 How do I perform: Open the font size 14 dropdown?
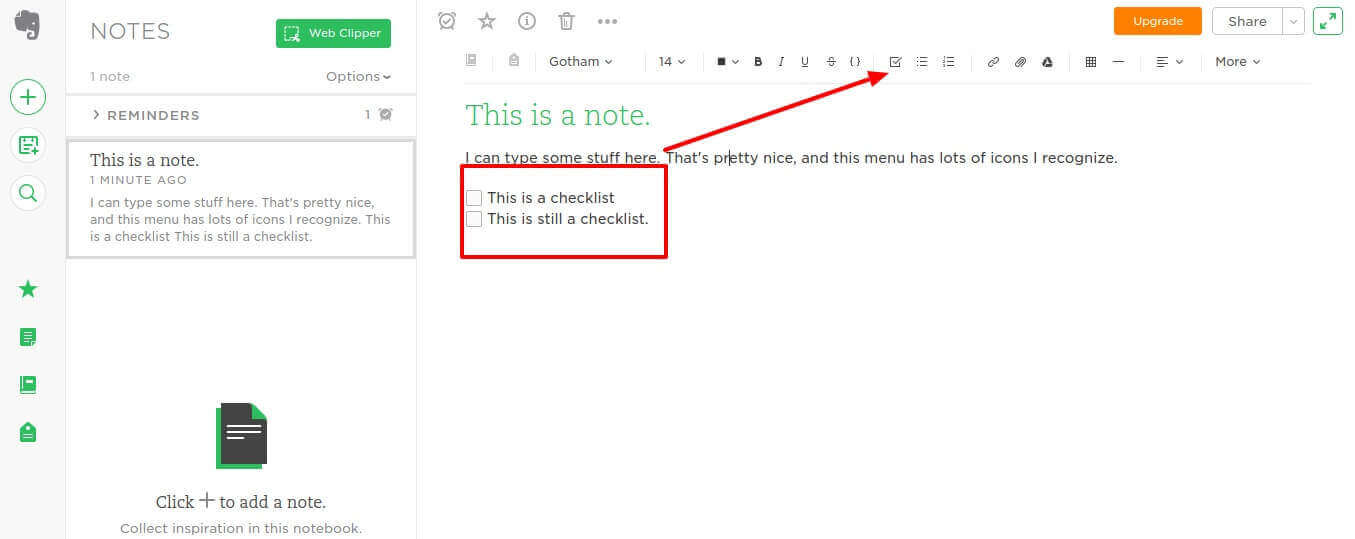pos(672,62)
